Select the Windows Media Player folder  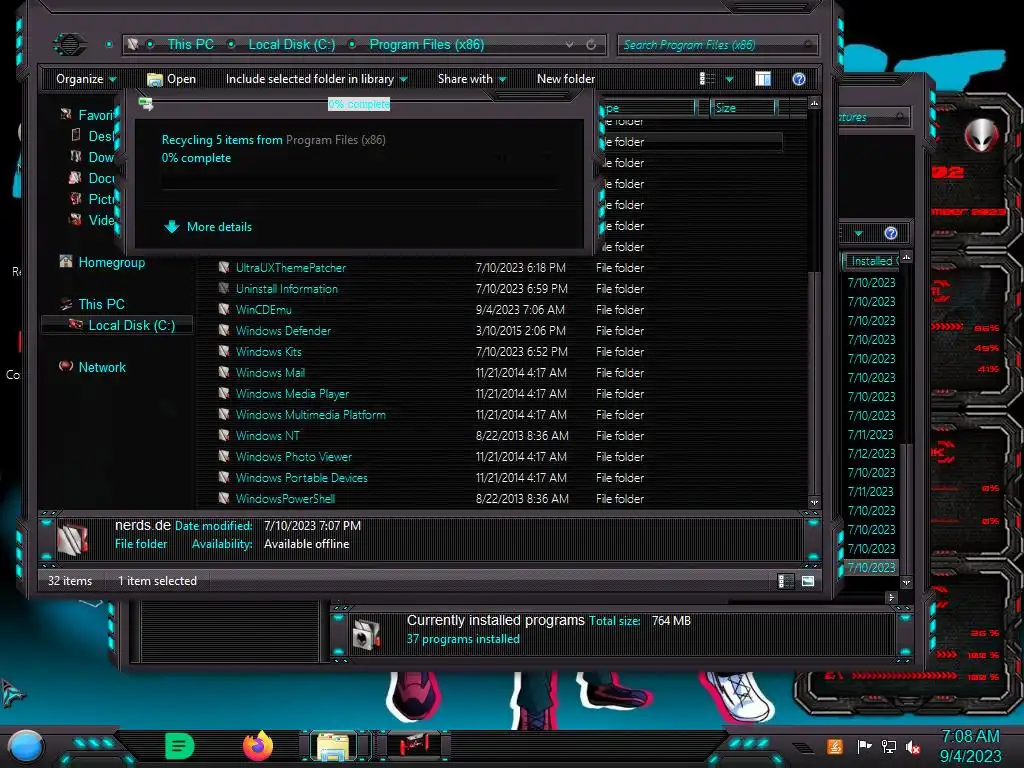point(292,394)
